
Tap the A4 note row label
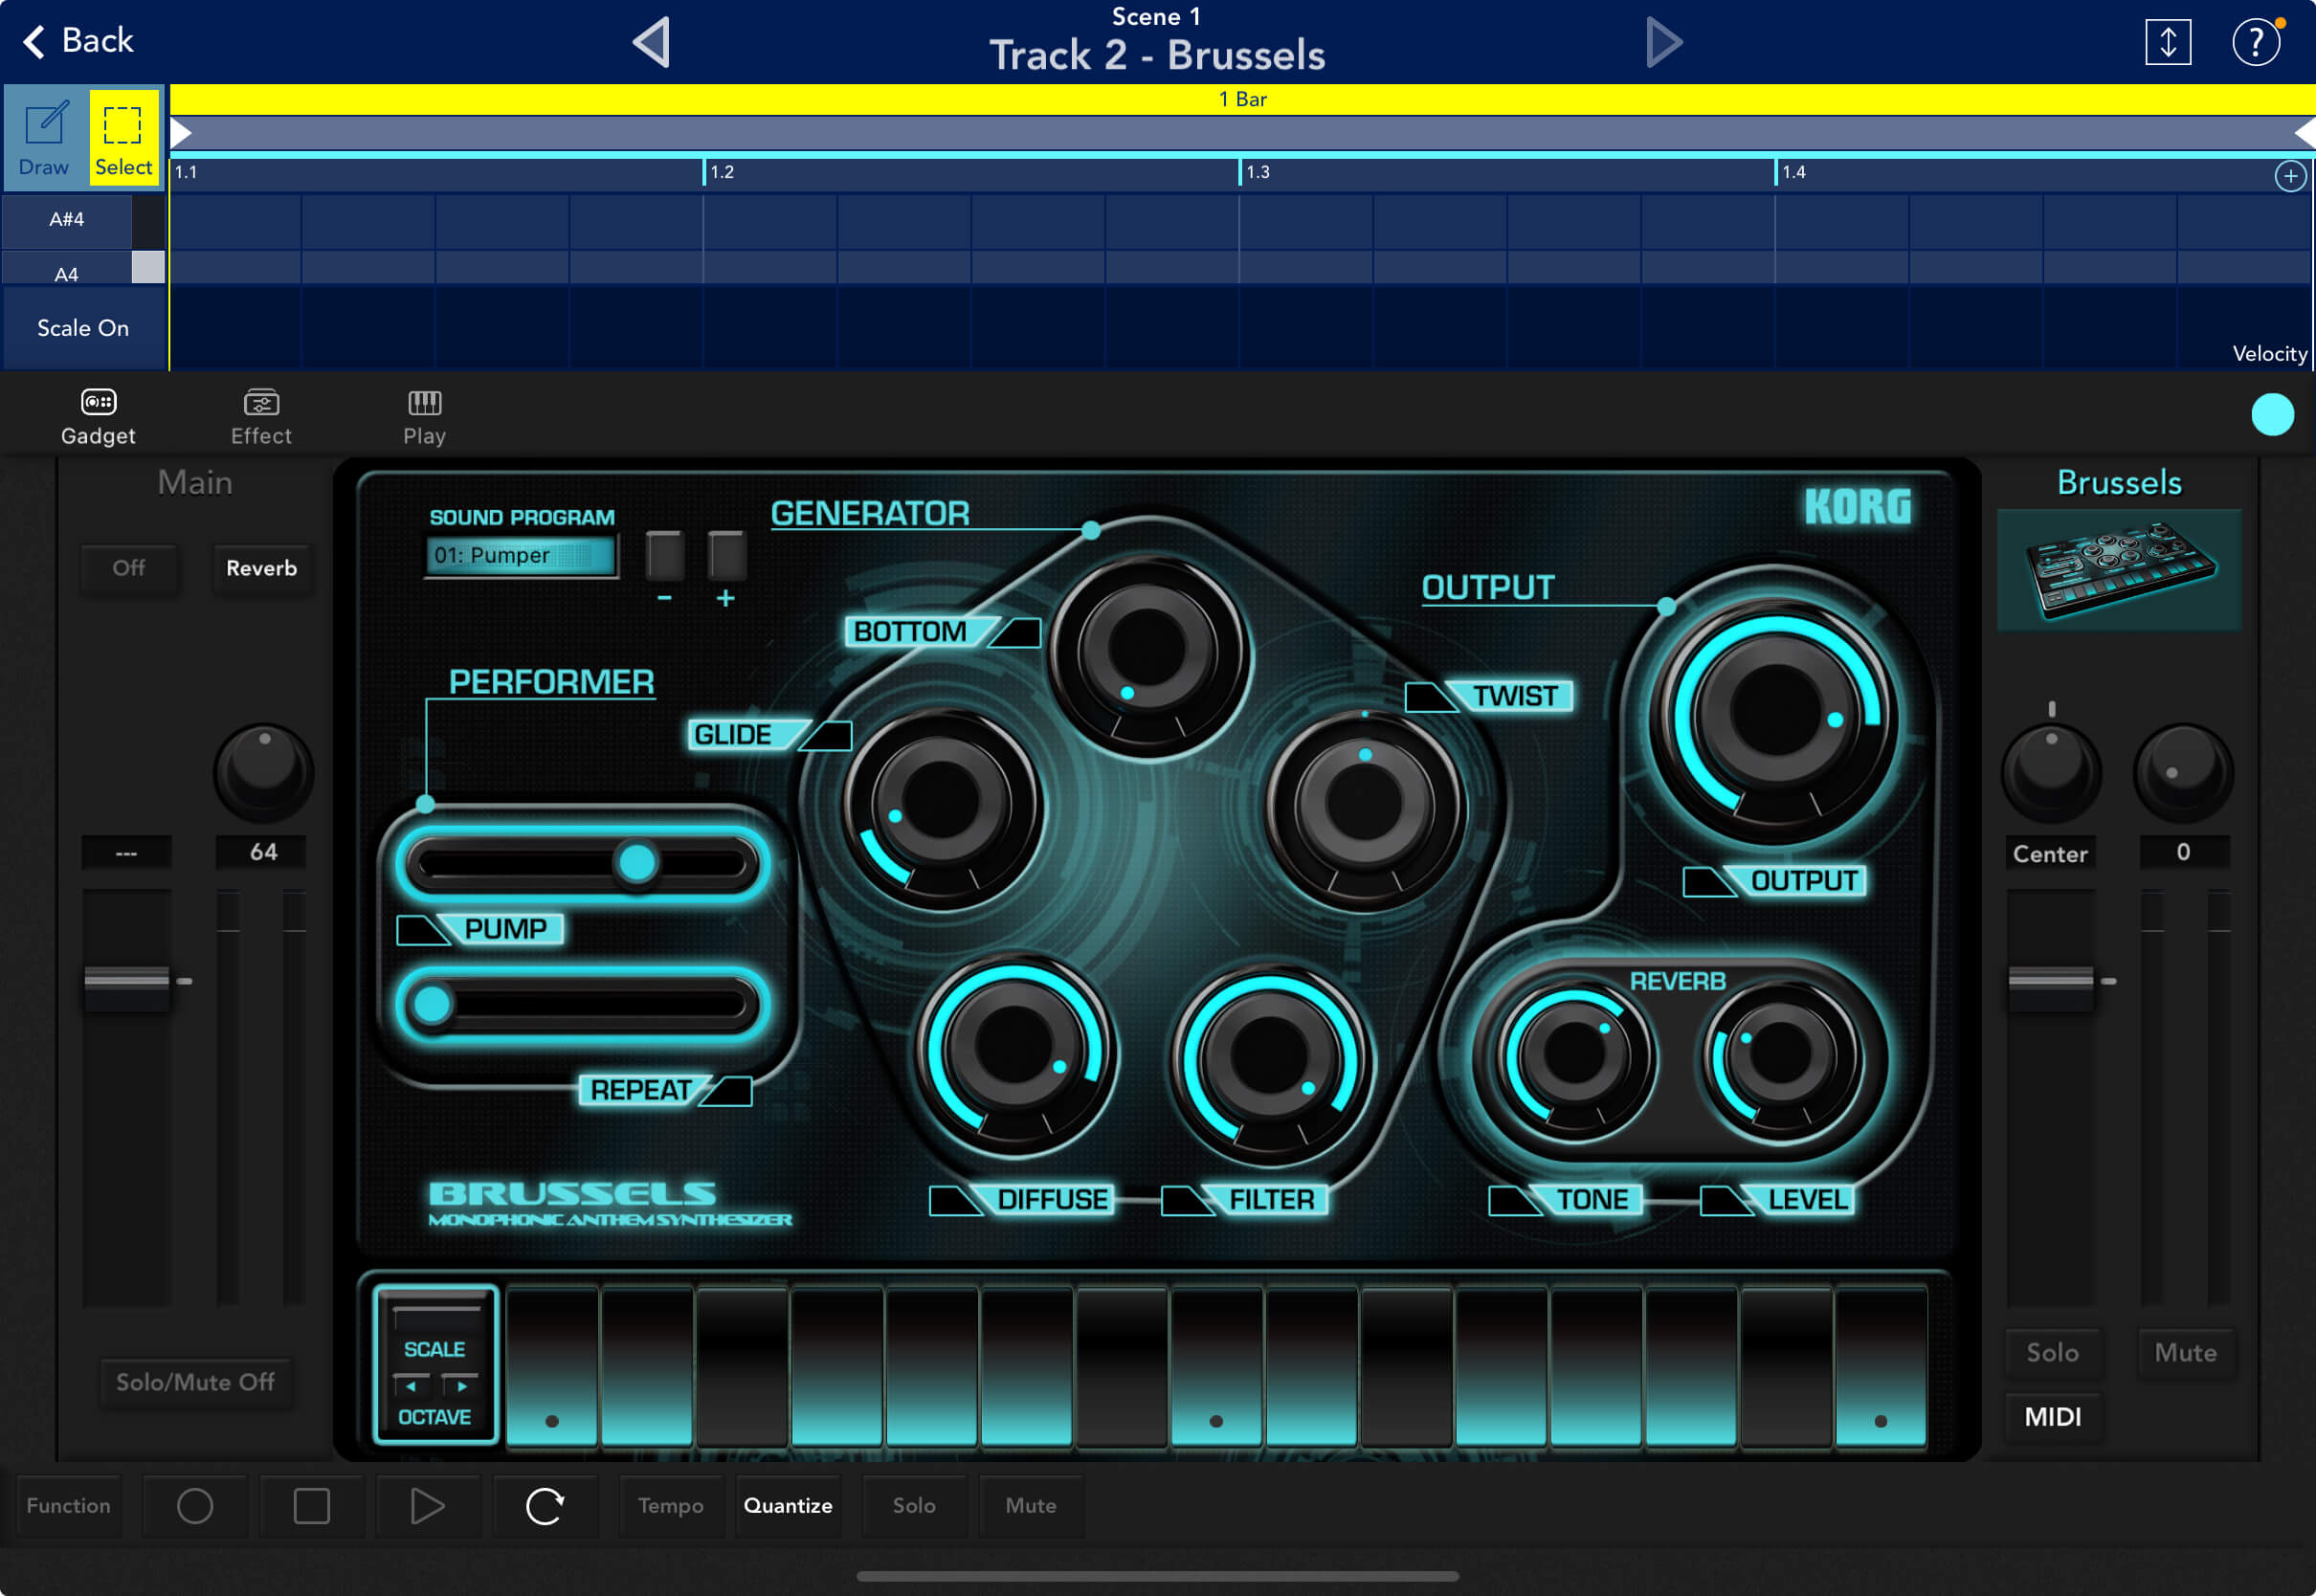[67, 270]
